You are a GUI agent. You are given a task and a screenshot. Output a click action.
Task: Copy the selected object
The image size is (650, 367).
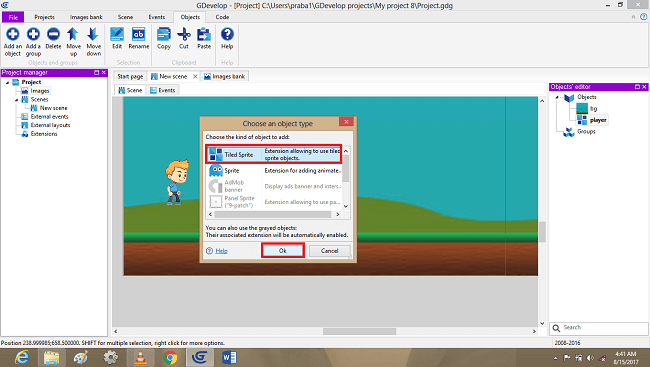(x=164, y=34)
